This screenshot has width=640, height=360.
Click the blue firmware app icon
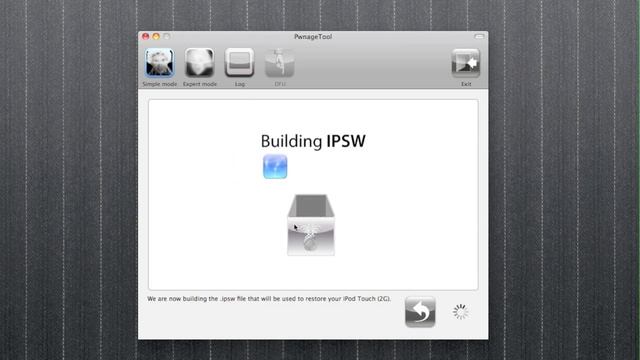pyautogui.click(x=275, y=167)
